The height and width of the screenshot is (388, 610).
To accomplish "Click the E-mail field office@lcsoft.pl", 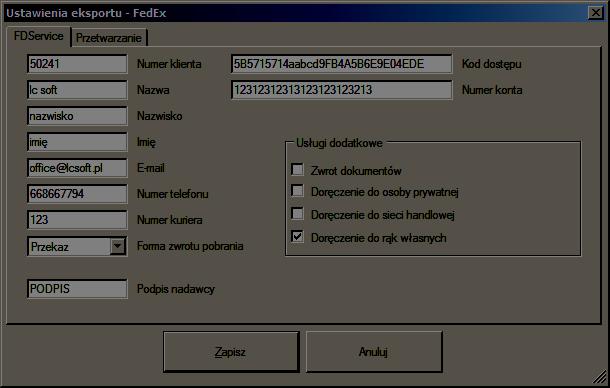I will tap(77, 168).
